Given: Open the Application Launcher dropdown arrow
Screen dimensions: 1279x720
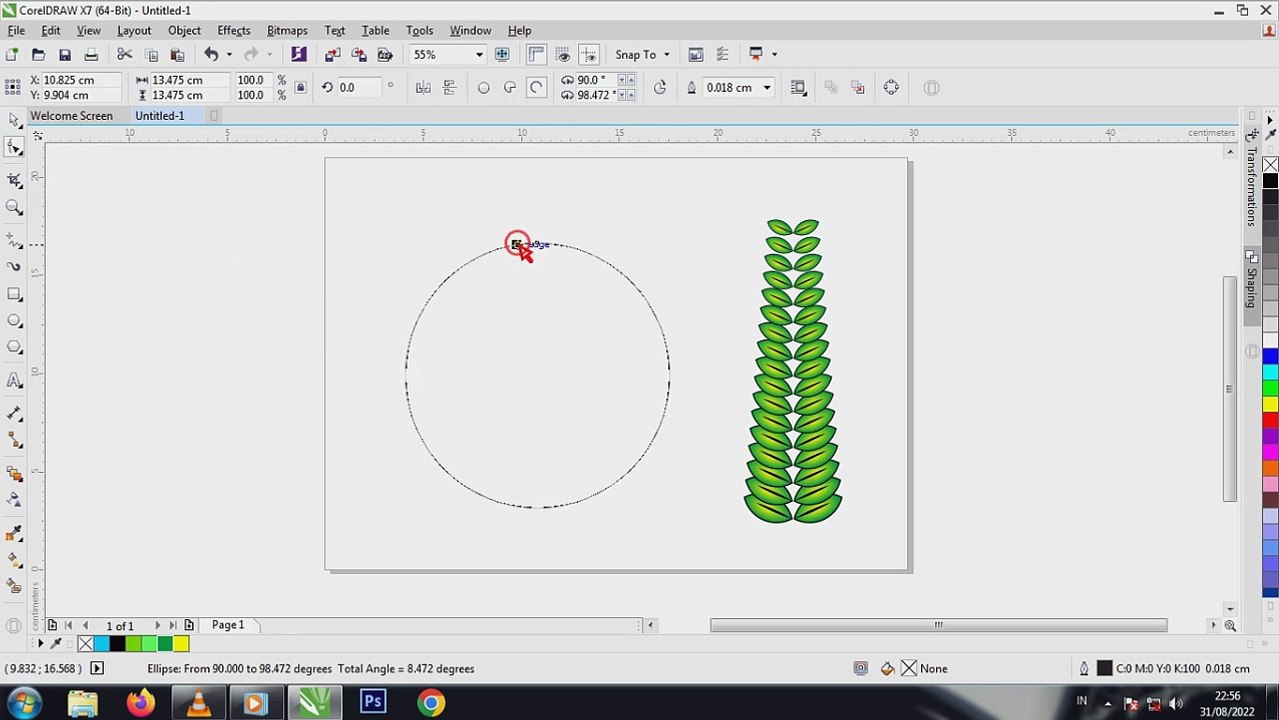Looking at the screenshot, I should pos(774,55).
